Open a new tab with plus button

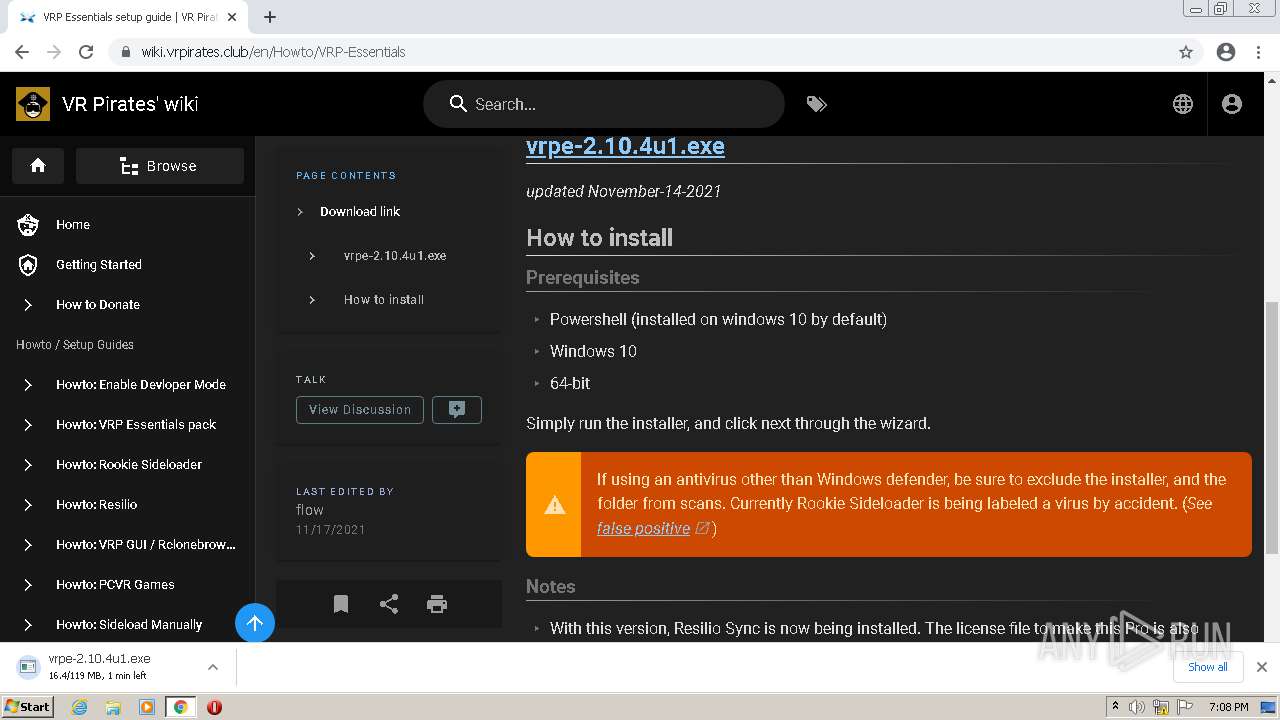[x=270, y=17]
